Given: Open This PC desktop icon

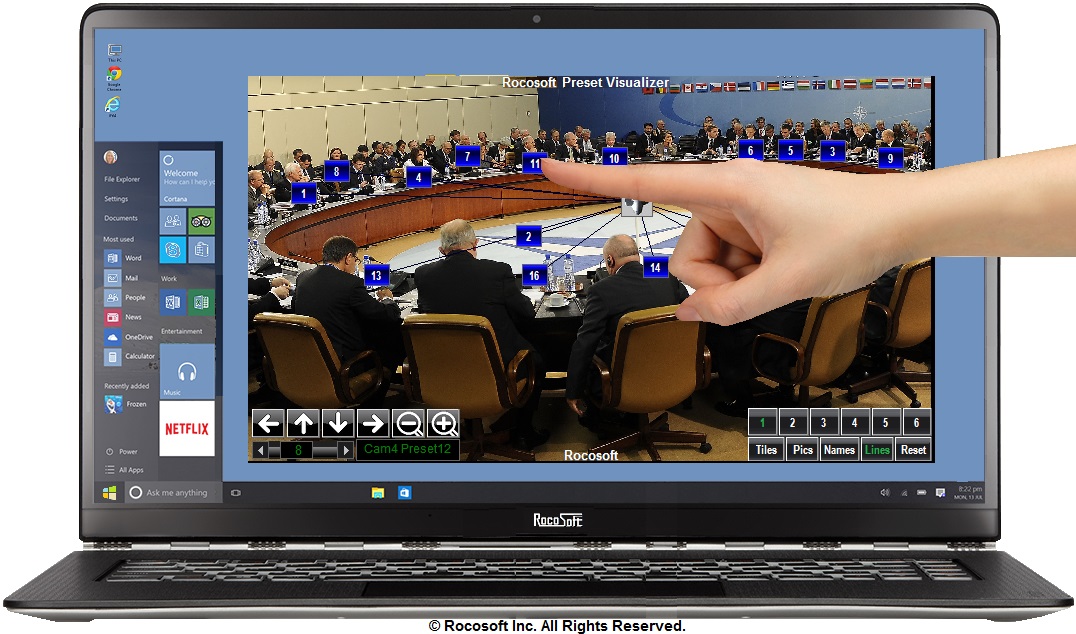Looking at the screenshot, I should (x=115, y=53).
